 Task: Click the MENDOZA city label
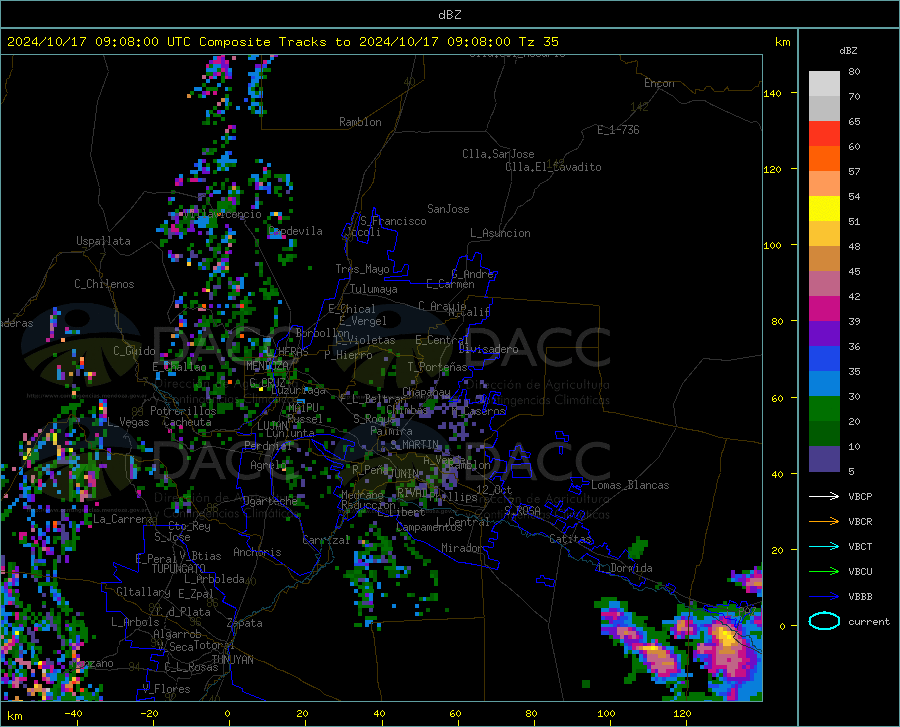[x=267, y=366]
